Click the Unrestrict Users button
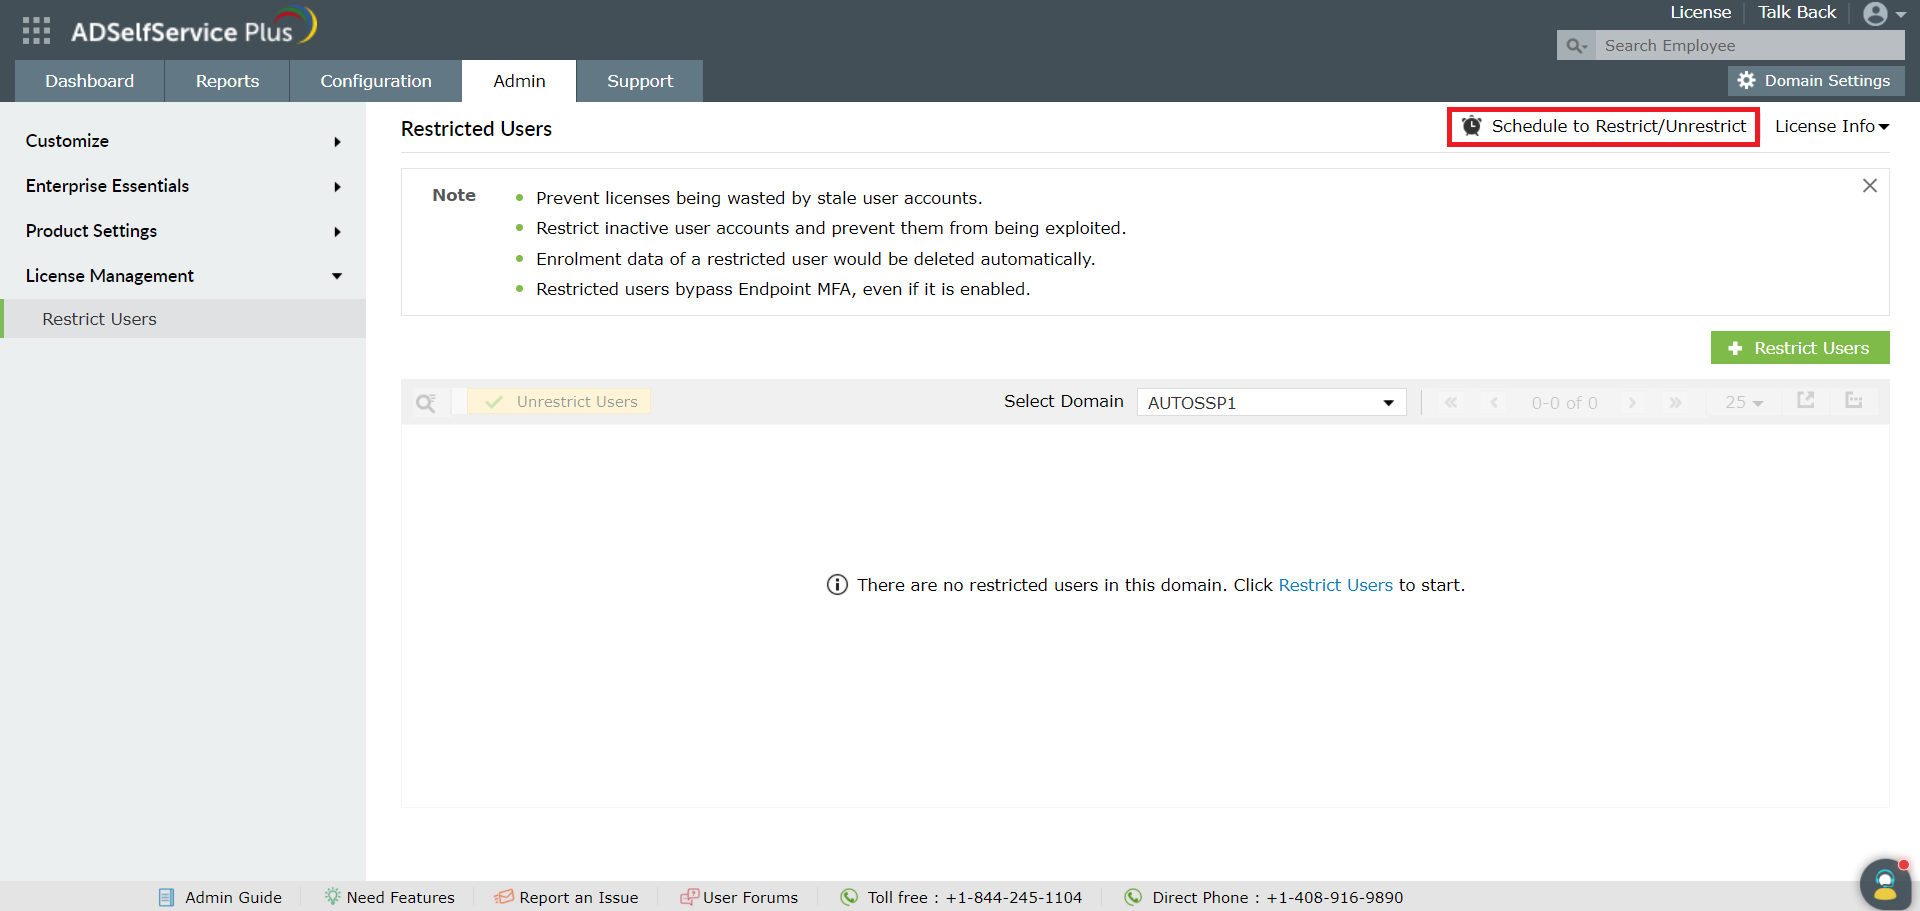This screenshot has height=911, width=1920. [x=559, y=402]
